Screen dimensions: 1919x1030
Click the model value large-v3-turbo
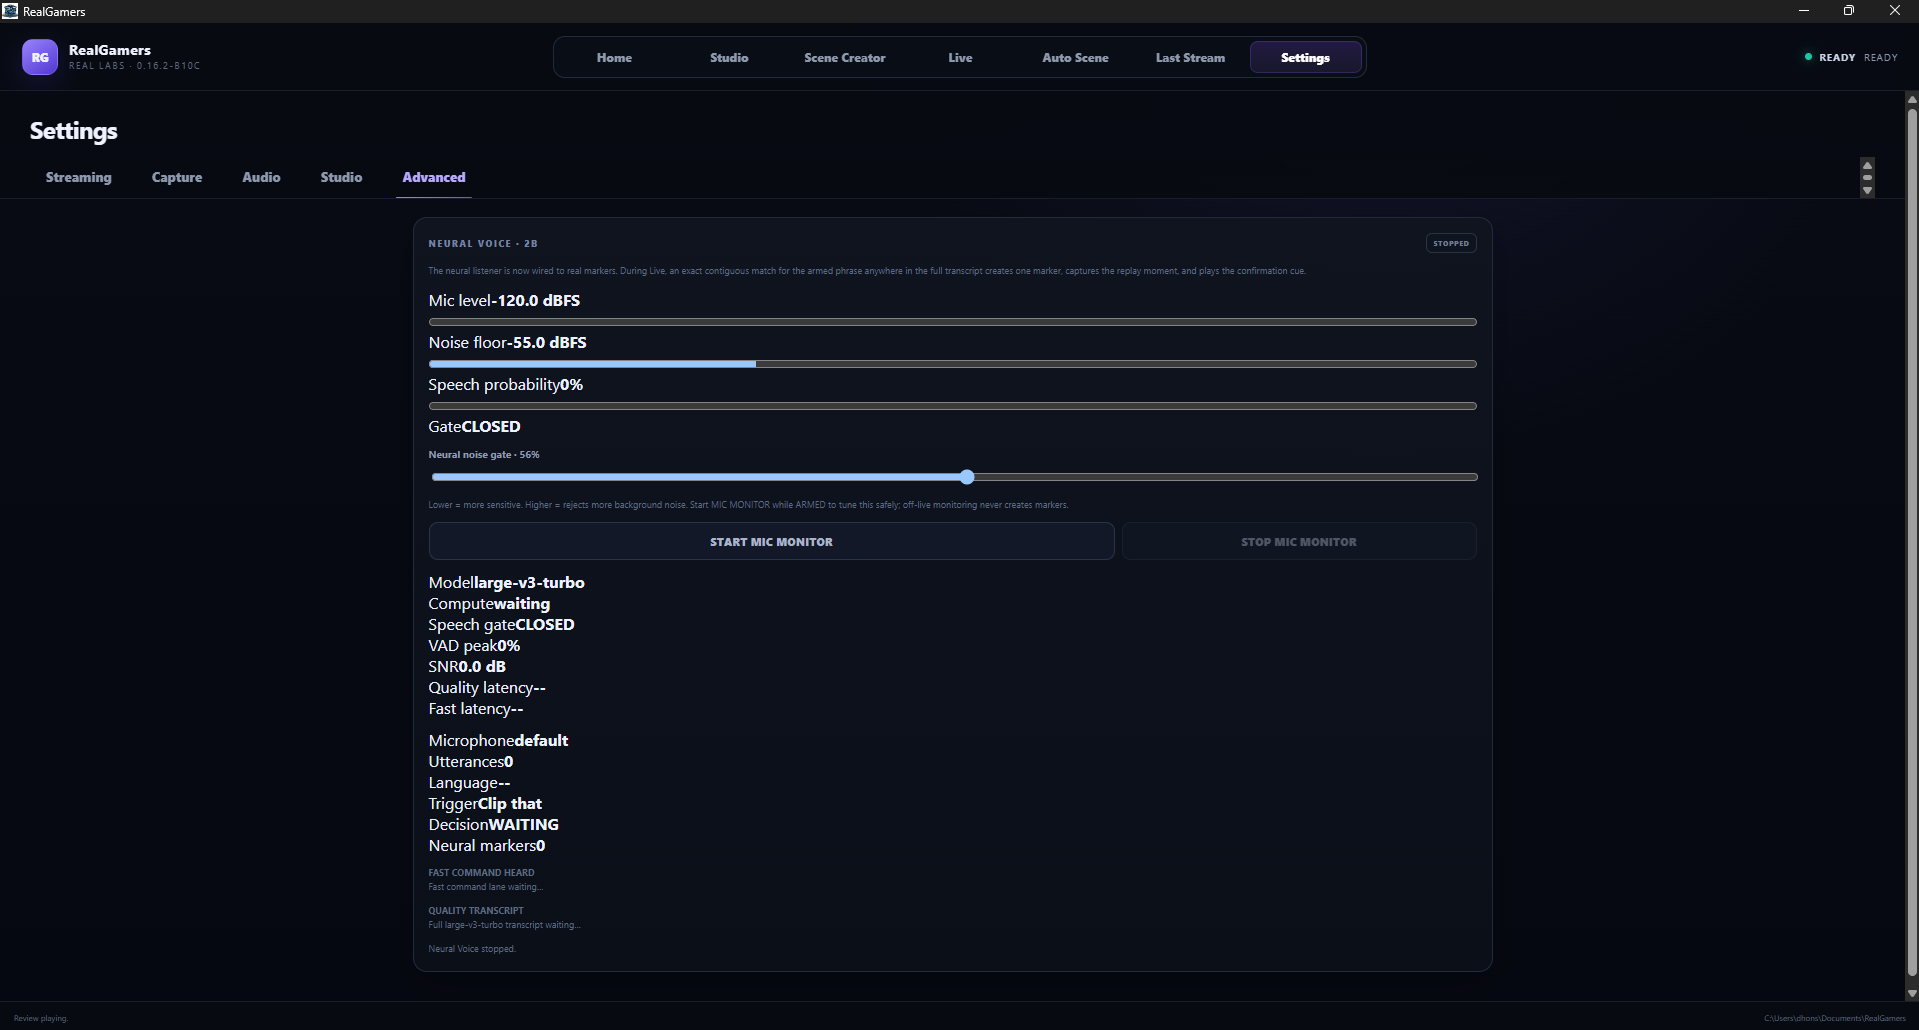(x=529, y=582)
